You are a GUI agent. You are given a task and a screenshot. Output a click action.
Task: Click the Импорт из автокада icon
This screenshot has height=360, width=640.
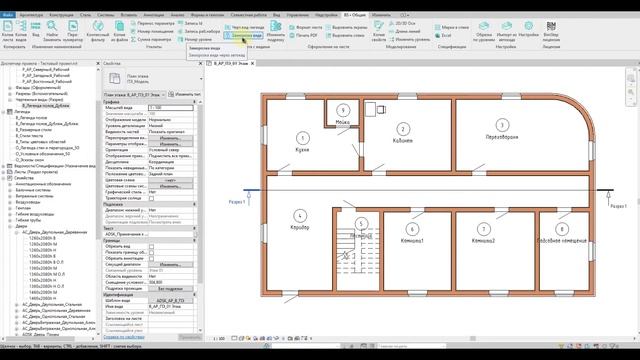click(507, 31)
